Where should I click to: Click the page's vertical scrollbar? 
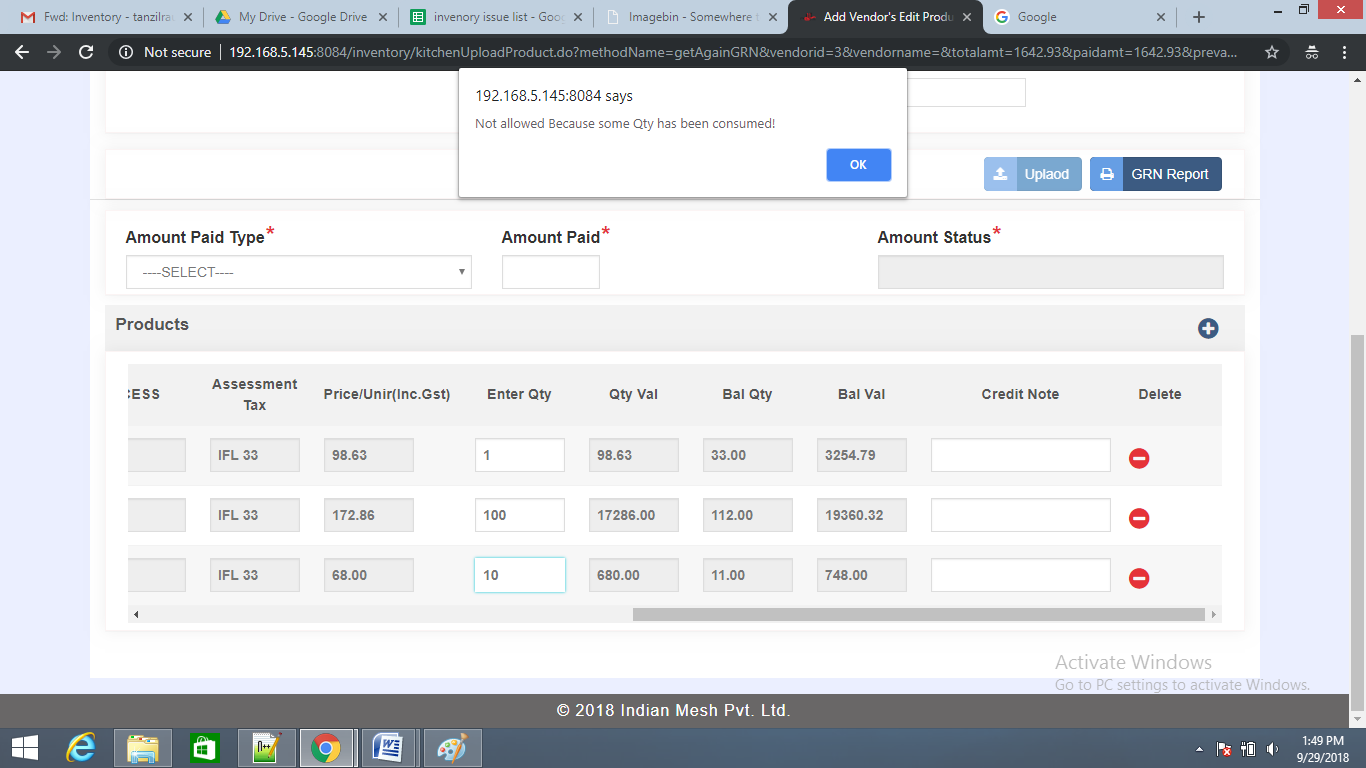point(1357,523)
